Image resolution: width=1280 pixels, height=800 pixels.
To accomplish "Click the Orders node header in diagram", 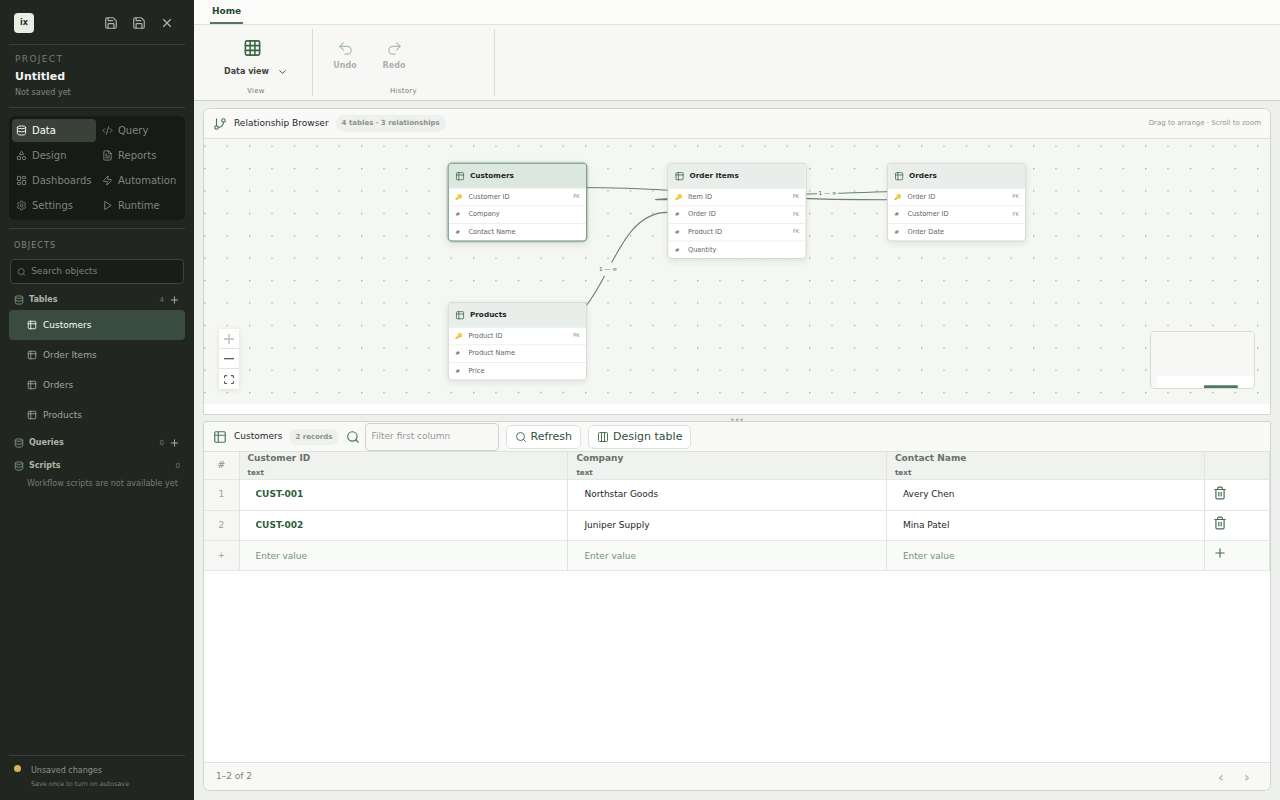I will pyautogui.click(x=957, y=176).
